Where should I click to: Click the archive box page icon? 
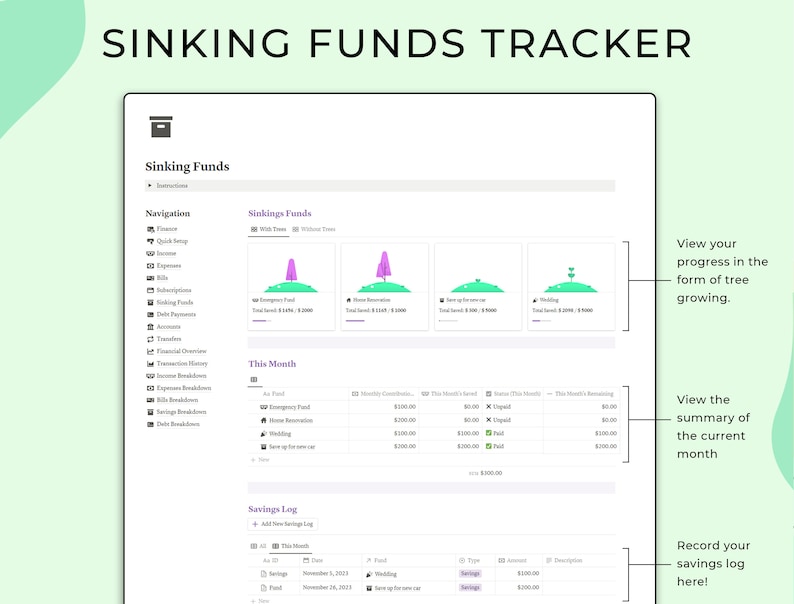pyautogui.click(x=161, y=127)
